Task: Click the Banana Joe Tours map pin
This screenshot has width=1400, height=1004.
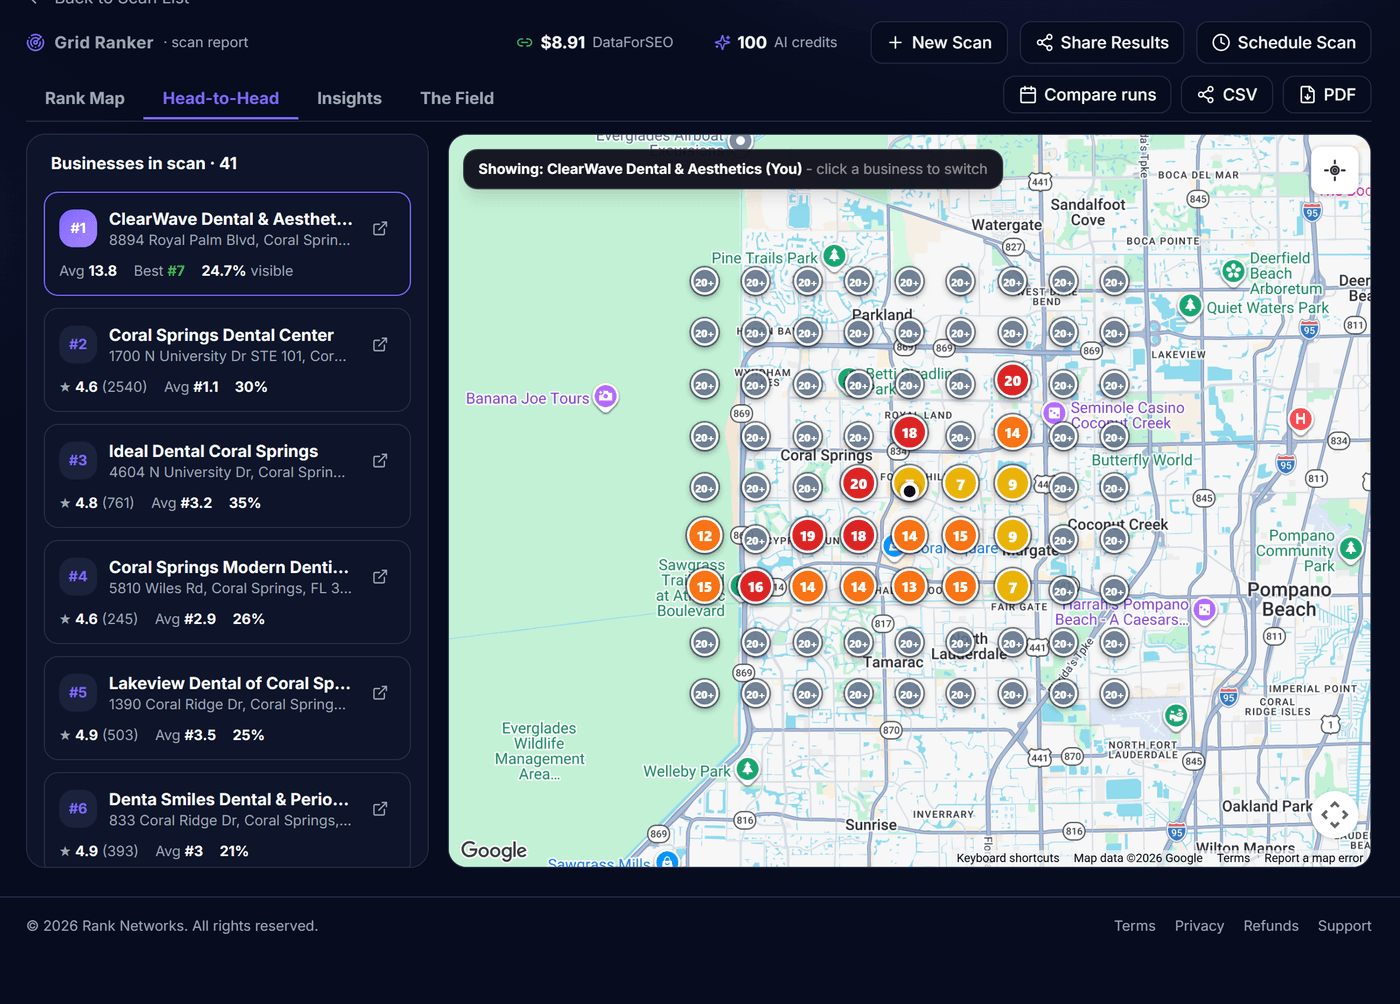Action: pos(606,397)
